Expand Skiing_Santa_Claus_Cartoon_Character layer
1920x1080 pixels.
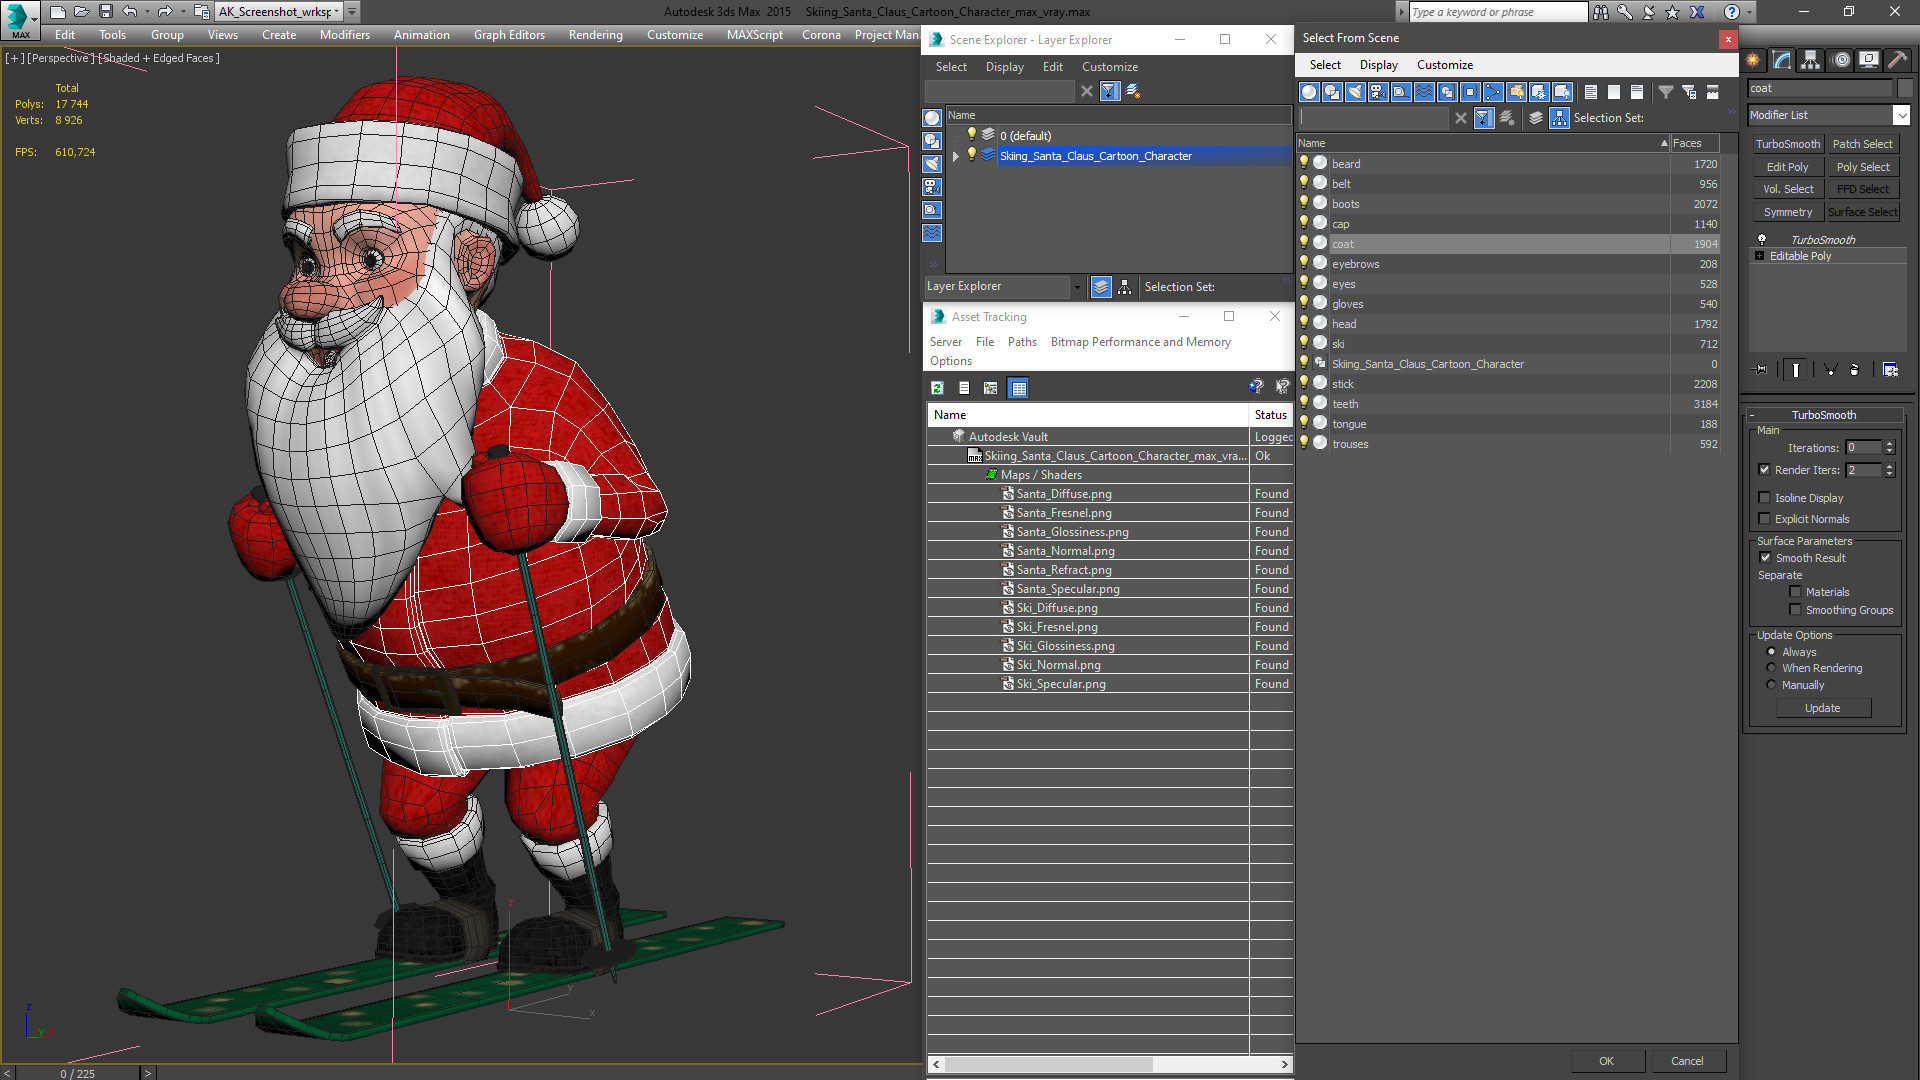point(956,156)
